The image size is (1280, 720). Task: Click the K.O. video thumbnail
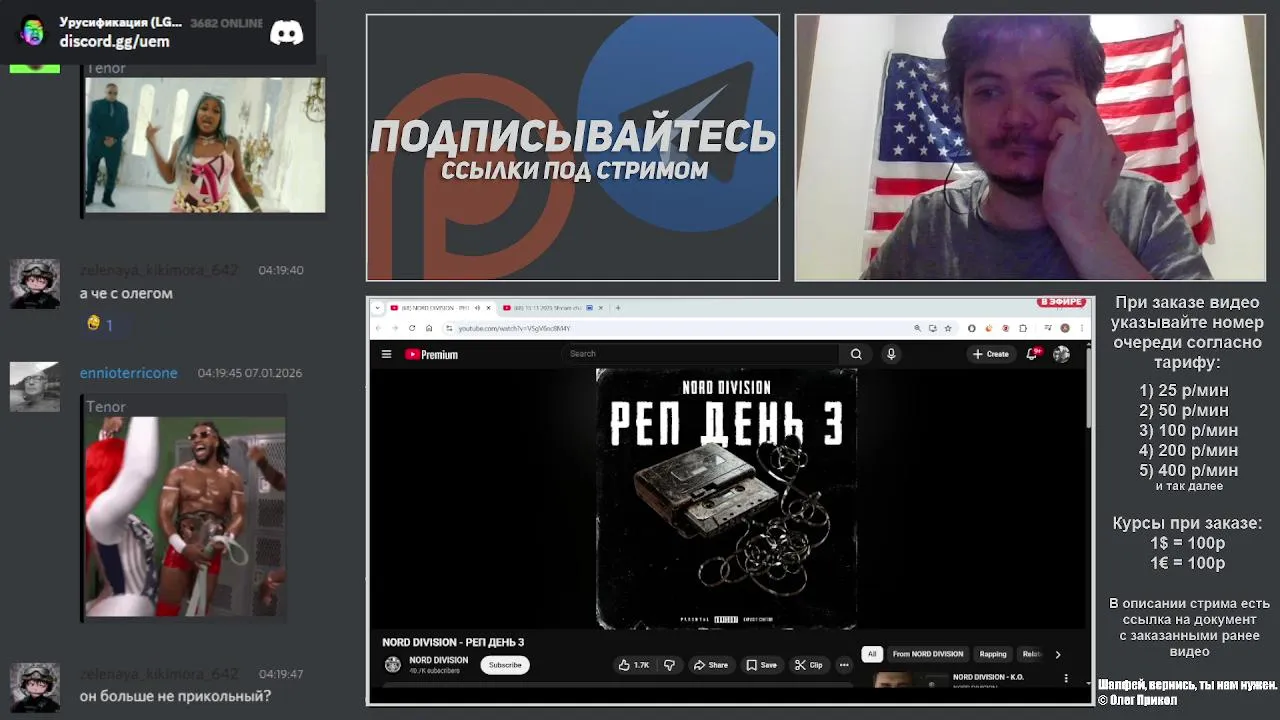(908, 680)
